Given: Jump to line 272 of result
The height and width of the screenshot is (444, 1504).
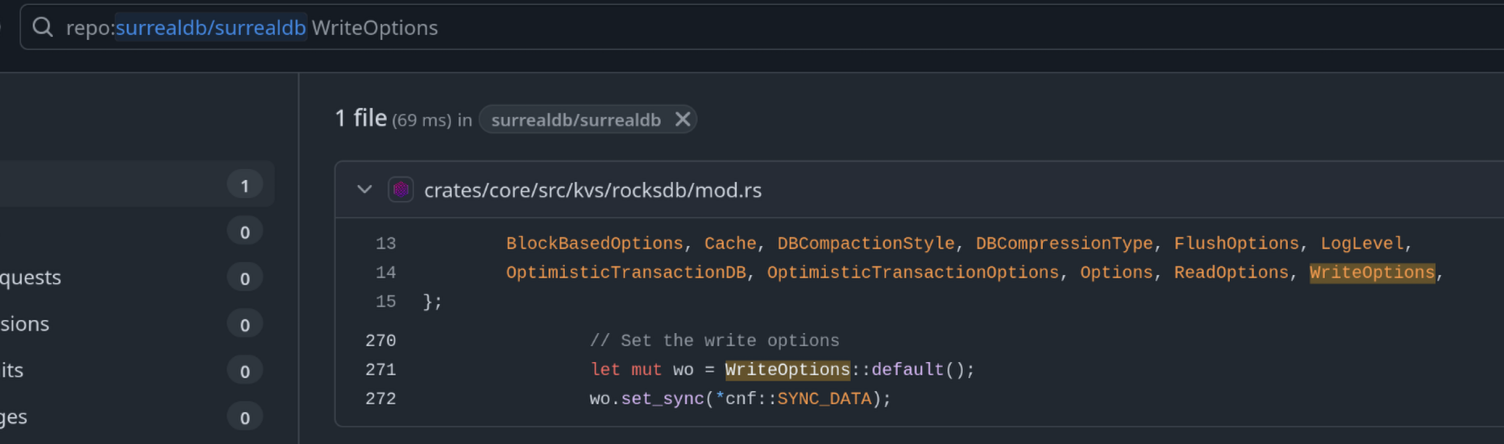Looking at the screenshot, I should [381, 399].
